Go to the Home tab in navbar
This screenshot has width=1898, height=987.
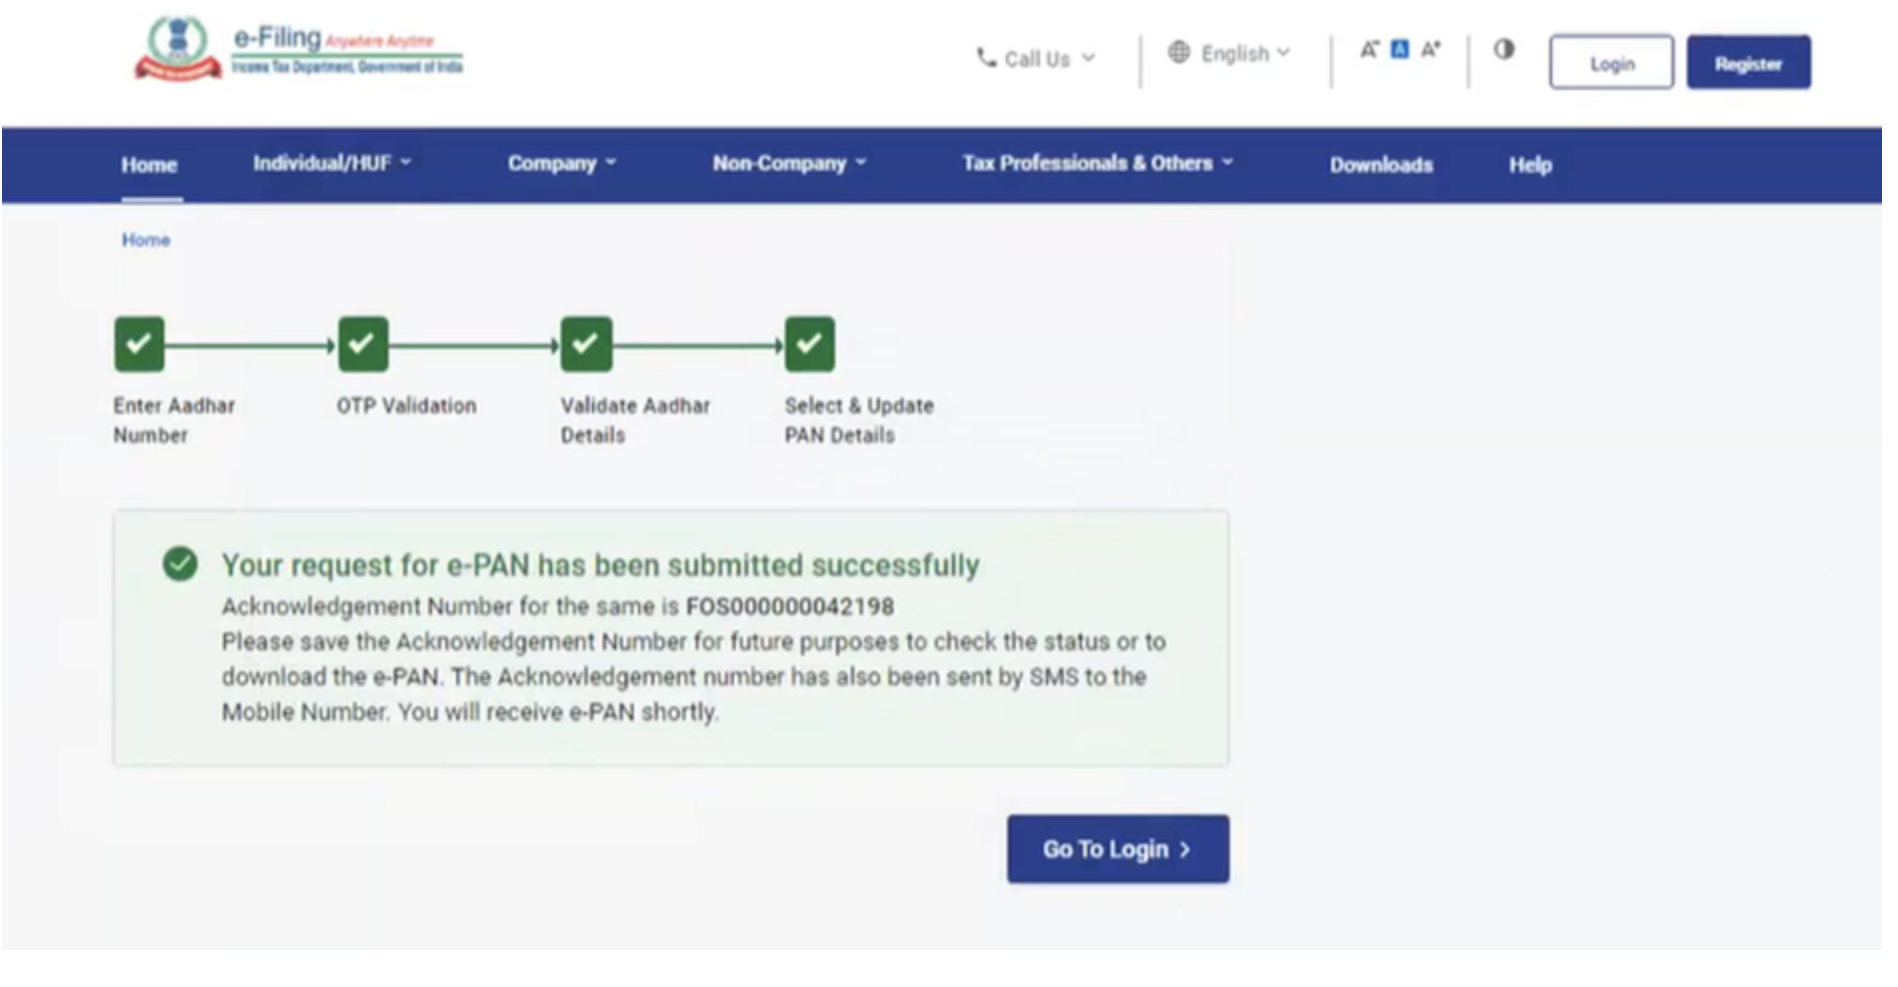(x=149, y=165)
